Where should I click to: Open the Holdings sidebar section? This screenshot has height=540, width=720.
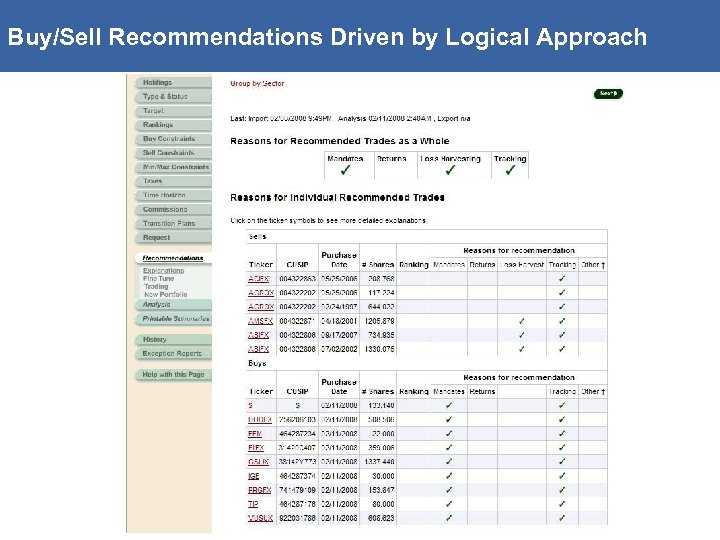tap(174, 83)
